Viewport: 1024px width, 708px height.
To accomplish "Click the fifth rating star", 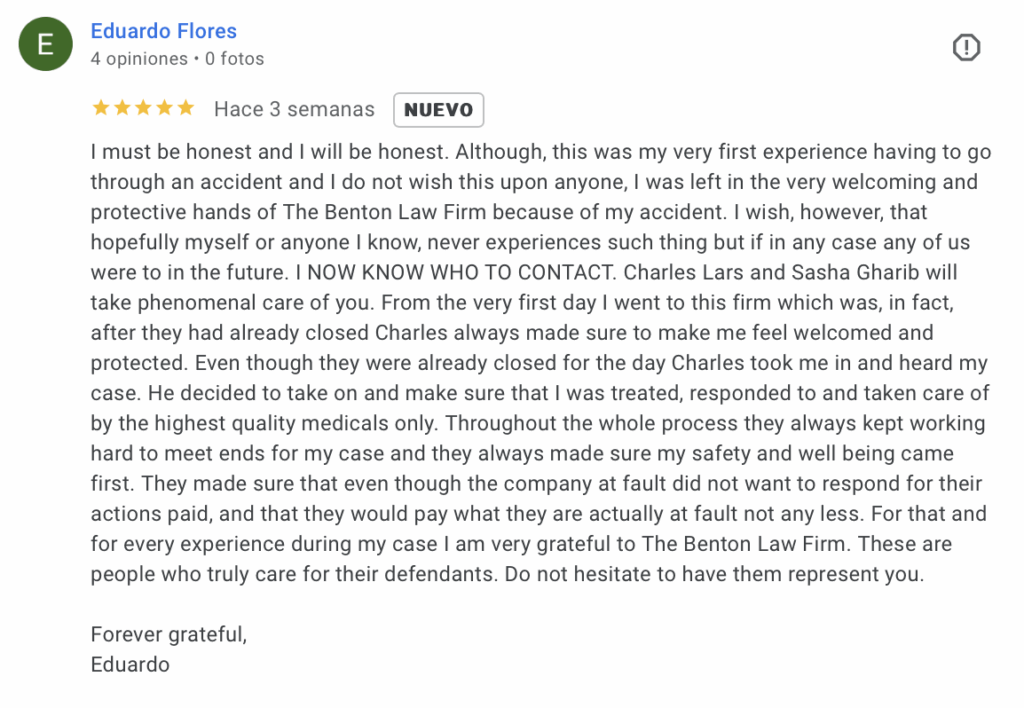I will [x=186, y=108].
